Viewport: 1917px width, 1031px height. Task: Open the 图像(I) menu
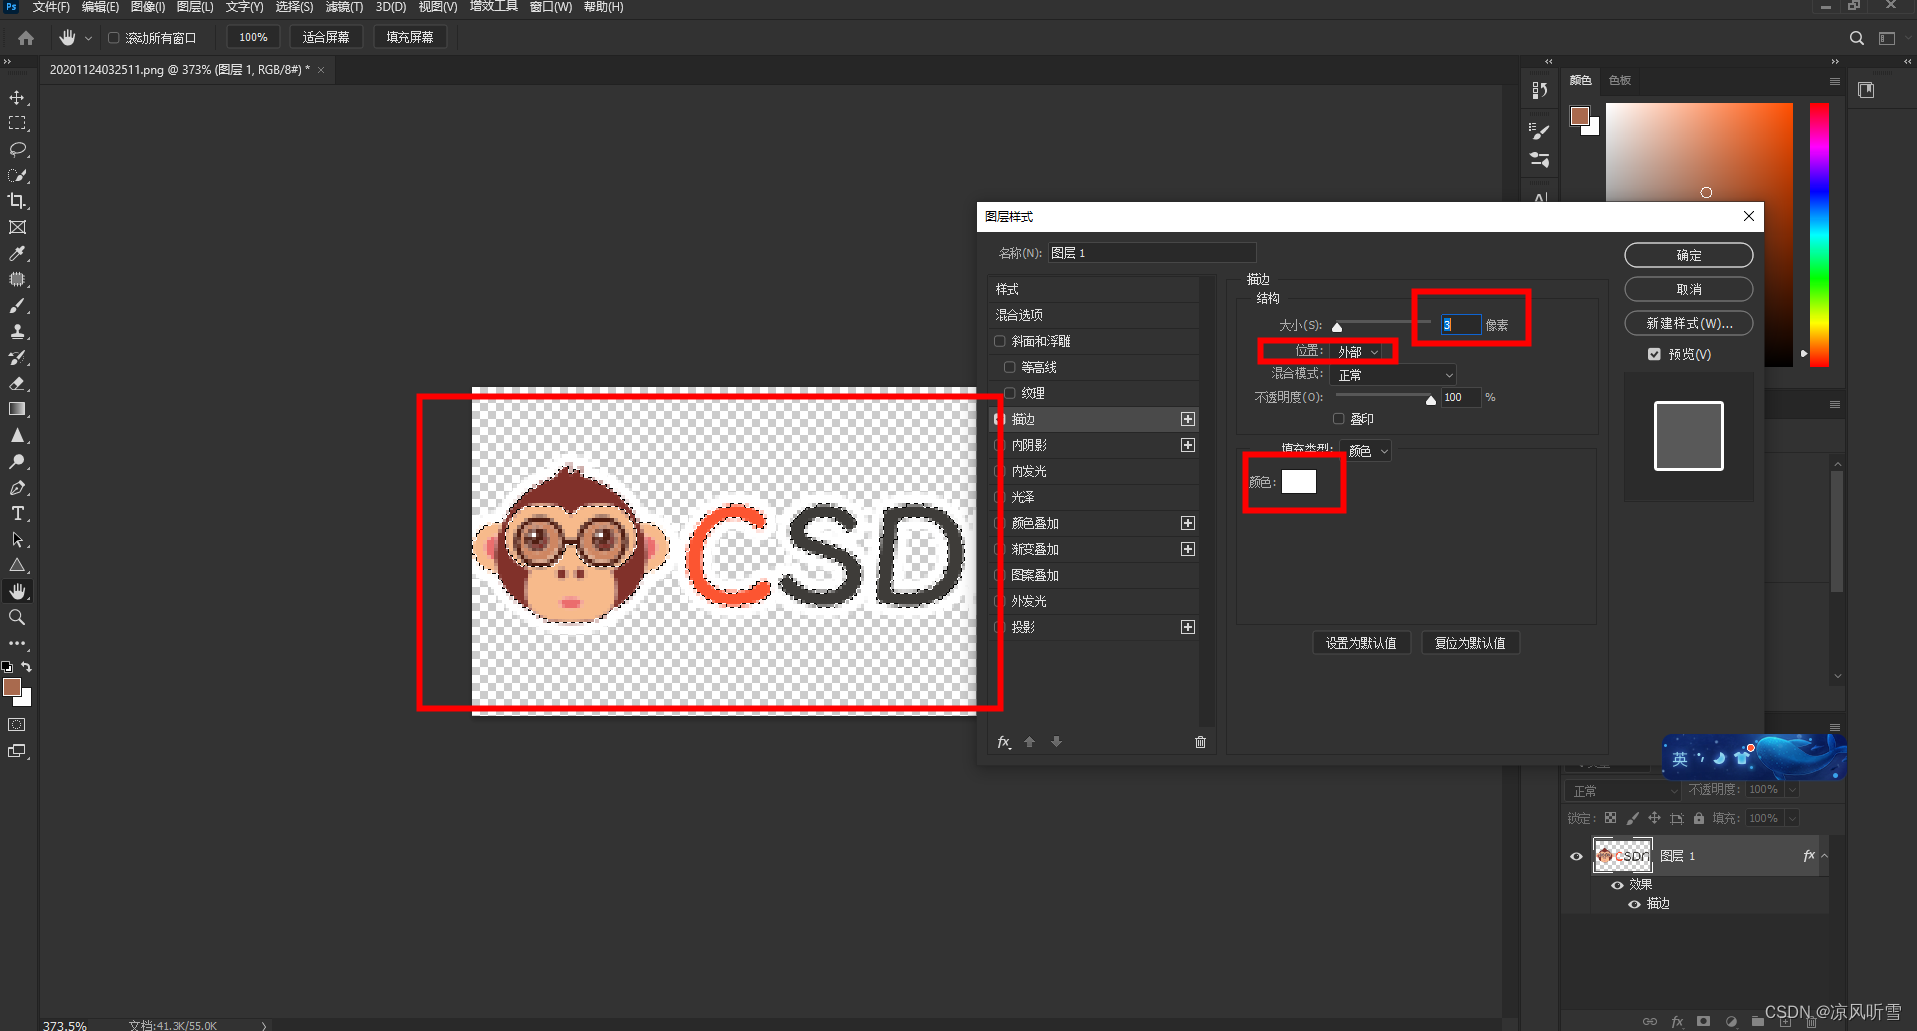coord(148,7)
